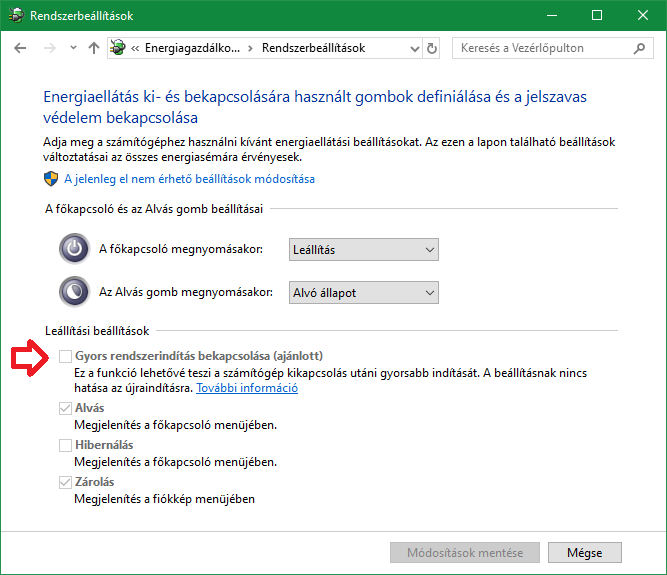This screenshot has width=667, height=575.
Task: Minimize the Rendszerbeállítások window
Action: click(552, 15)
